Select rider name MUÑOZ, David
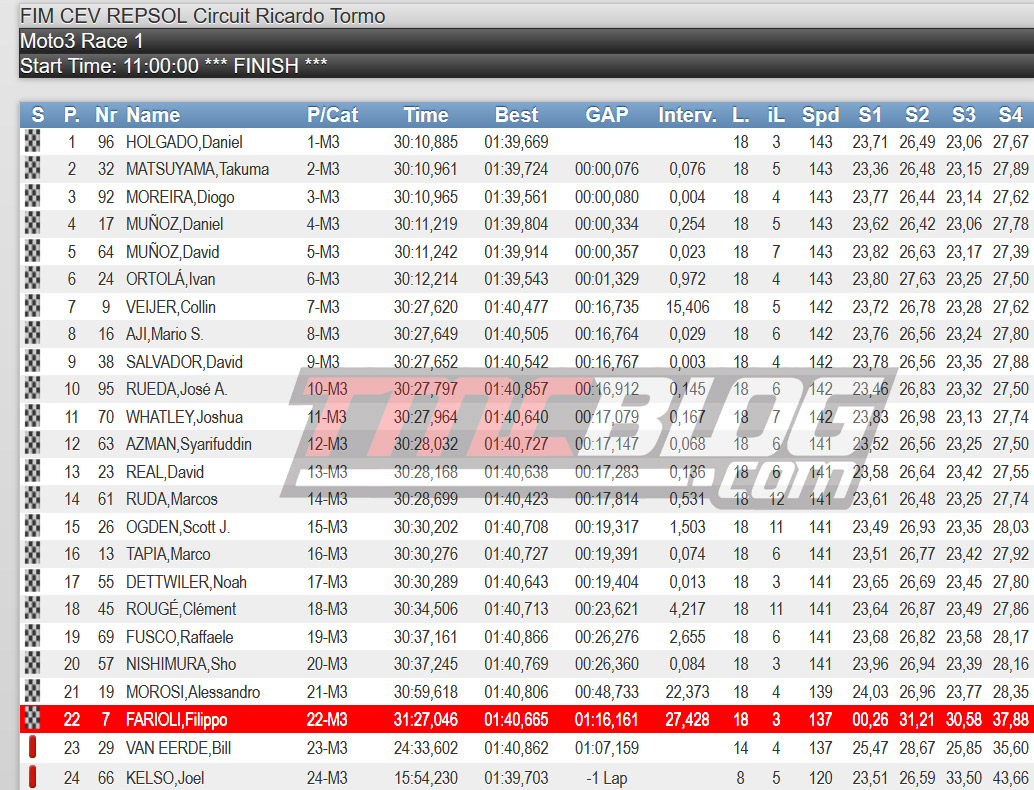 pos(172,252)
